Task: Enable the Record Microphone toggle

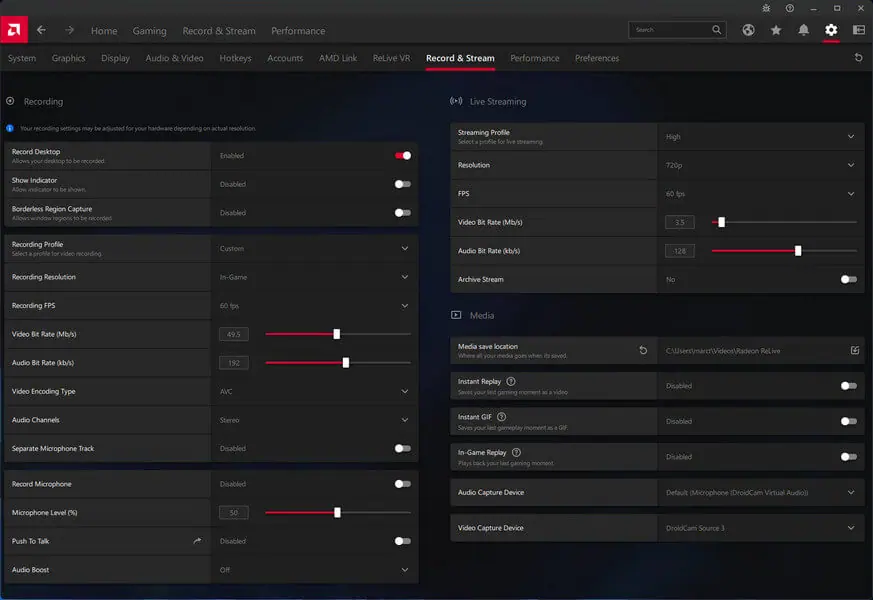Action: pos(403,484)
